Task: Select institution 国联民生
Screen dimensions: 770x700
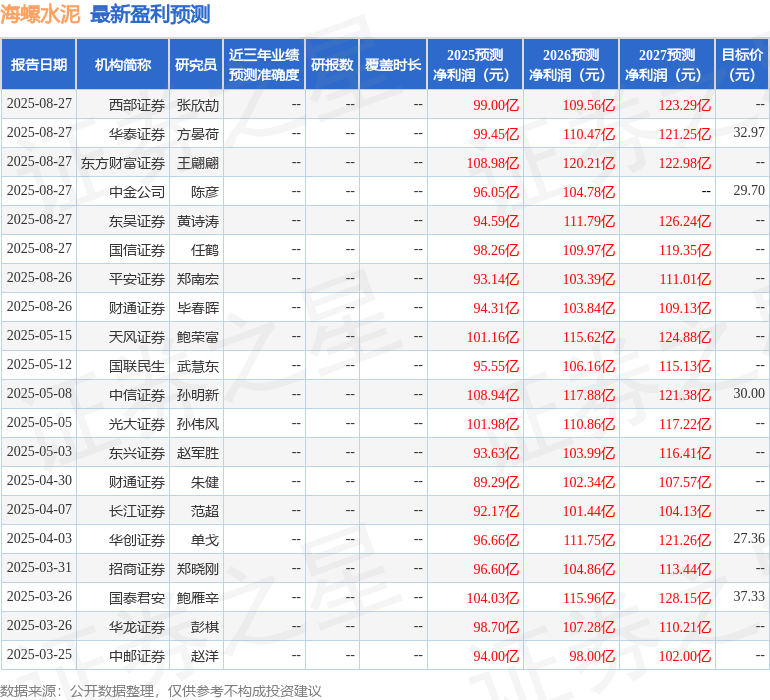Action: [x=137, y=366]
